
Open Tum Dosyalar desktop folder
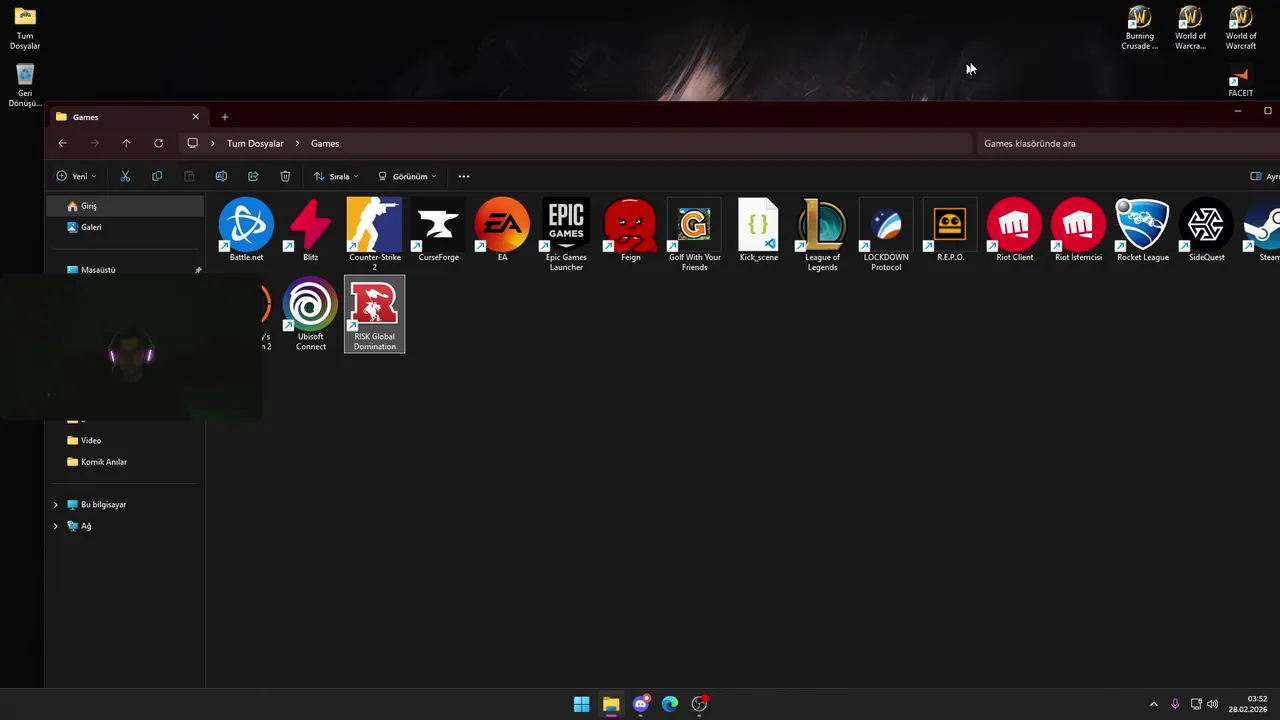click(x=25, y=28)
